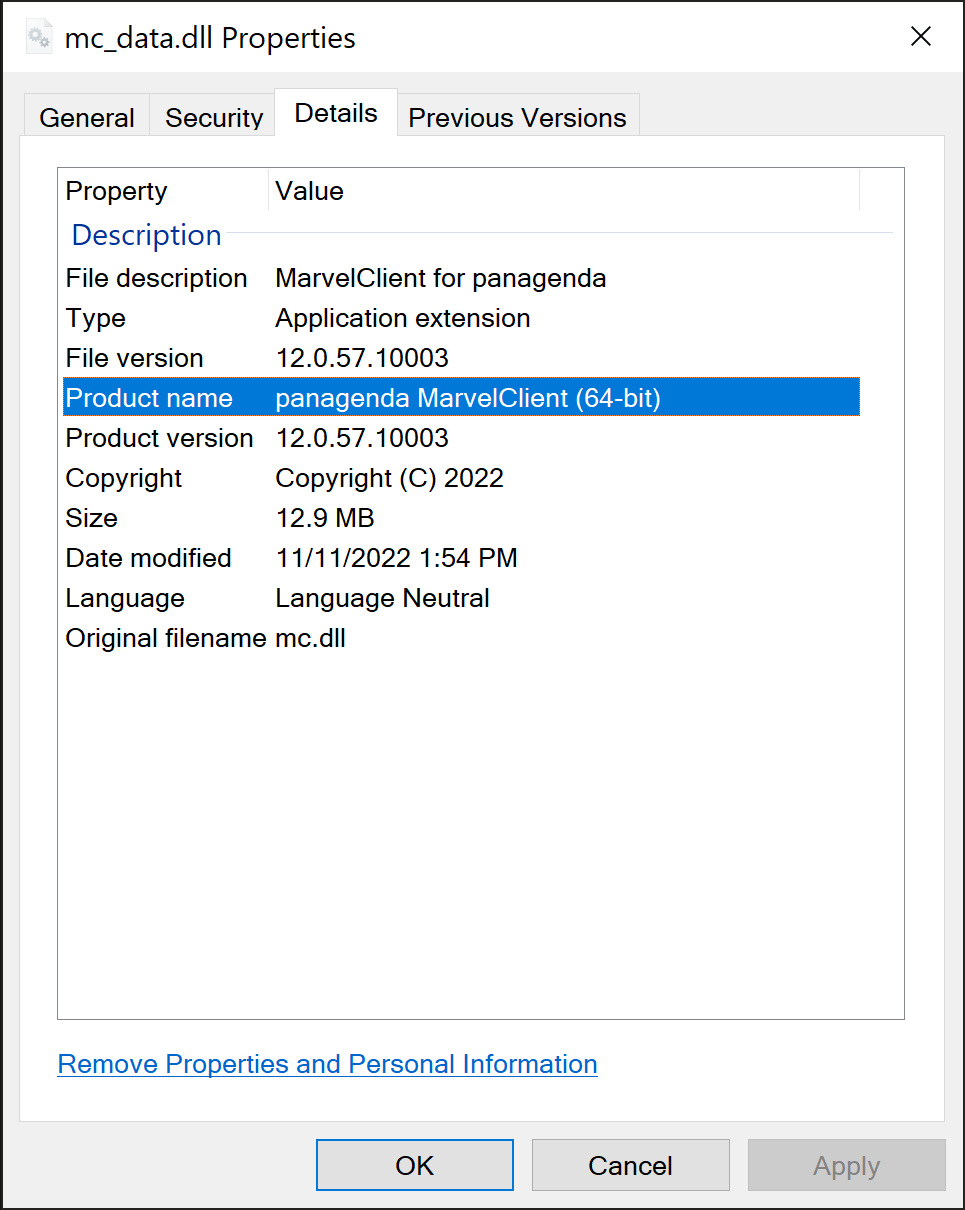Go to the Previous Versions tab

518,117
